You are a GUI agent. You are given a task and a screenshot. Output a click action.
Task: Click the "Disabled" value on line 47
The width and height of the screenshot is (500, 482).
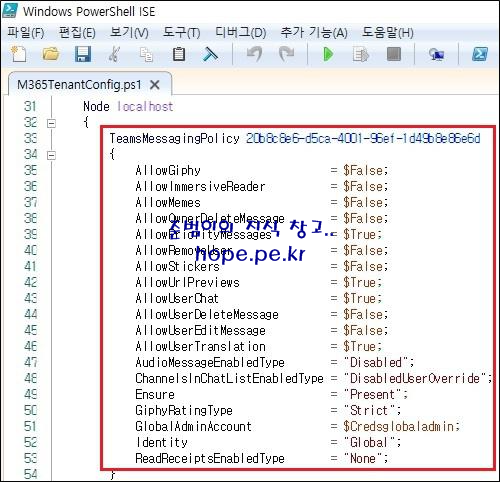point(377,362)
